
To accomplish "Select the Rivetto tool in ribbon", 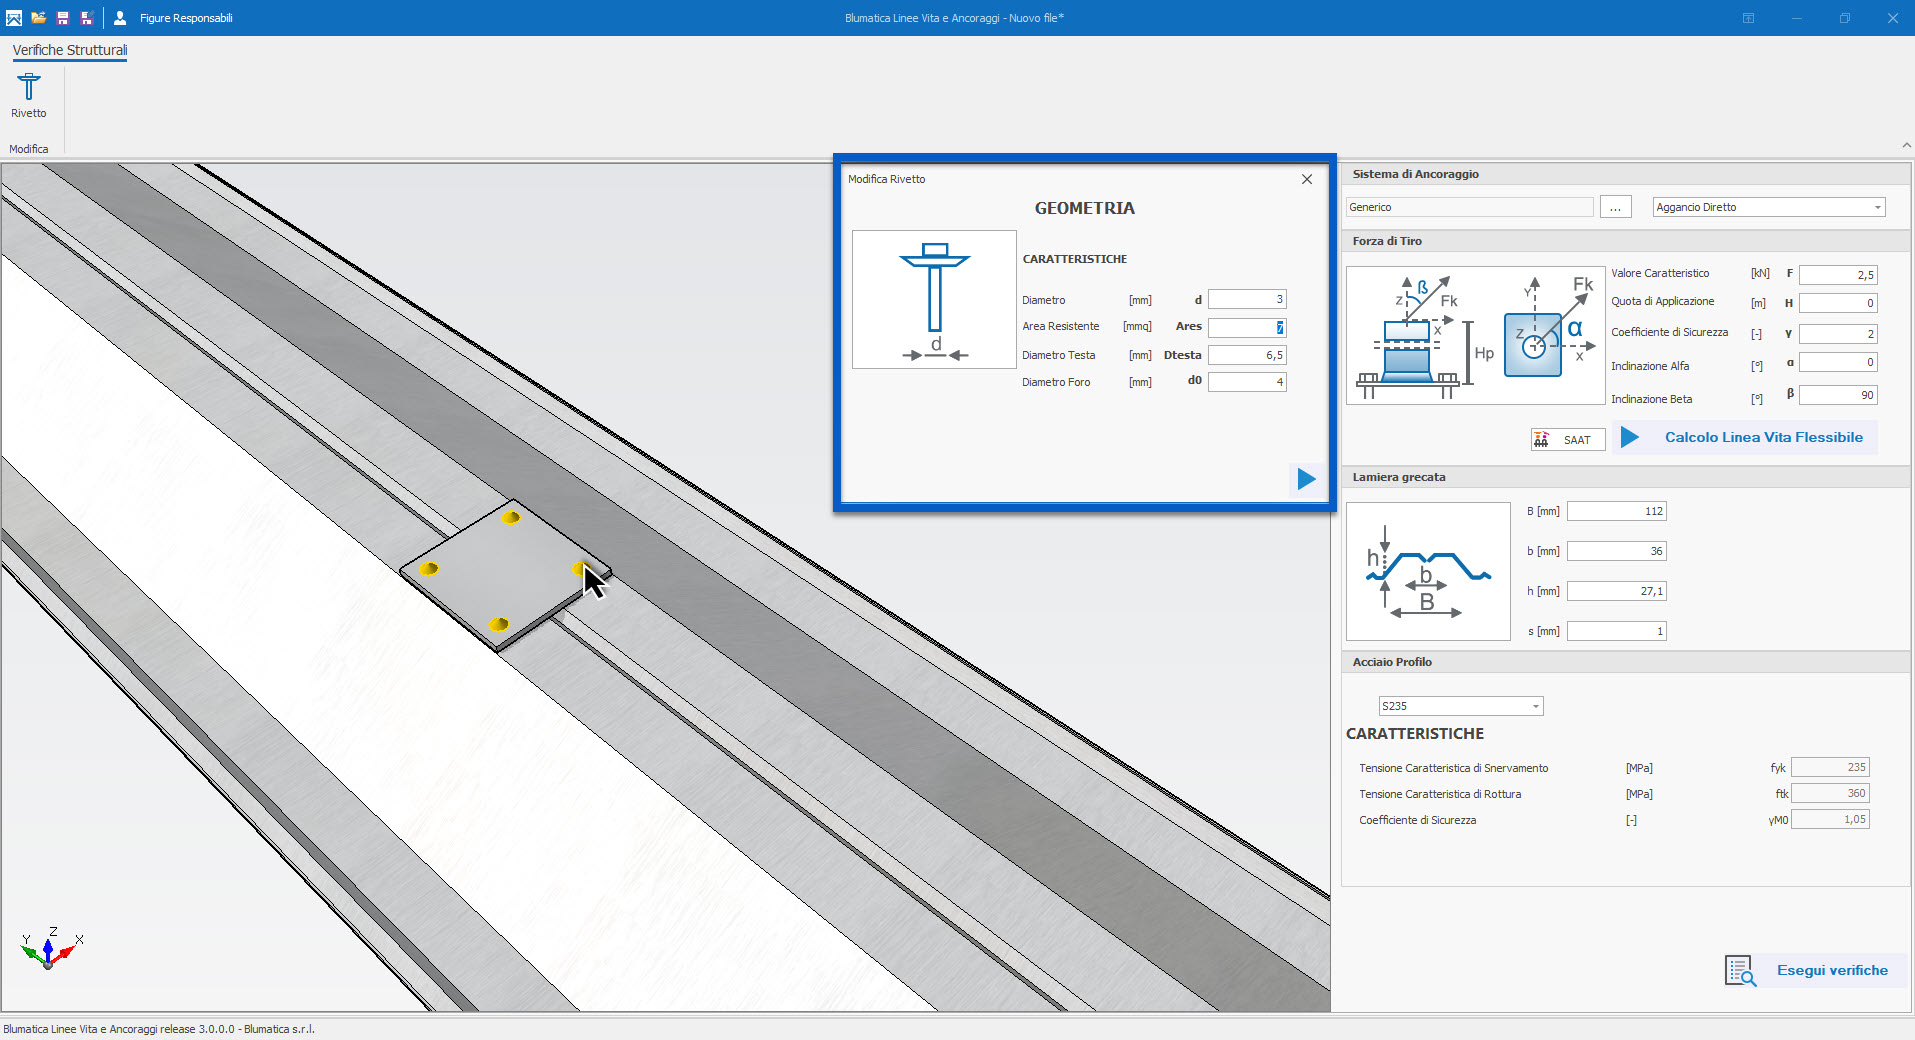I will pos(29,95).
